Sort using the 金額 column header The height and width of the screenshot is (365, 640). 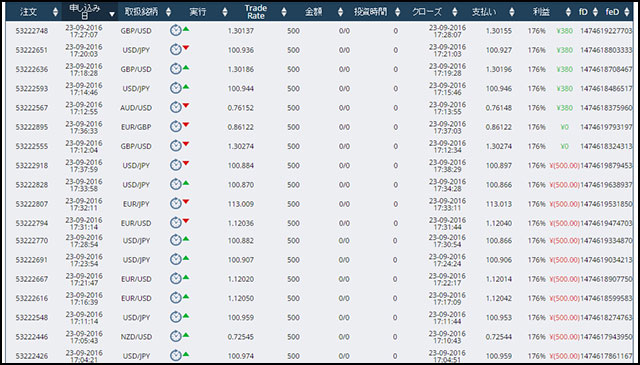[x=313, y=12]
